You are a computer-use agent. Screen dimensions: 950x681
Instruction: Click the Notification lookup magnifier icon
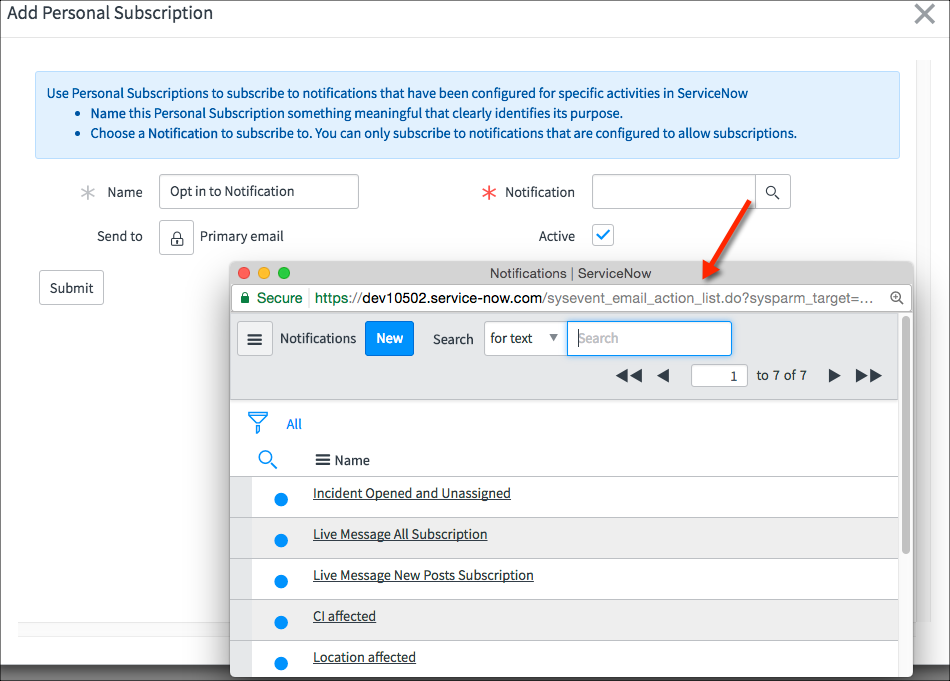[x=772, y=192]
